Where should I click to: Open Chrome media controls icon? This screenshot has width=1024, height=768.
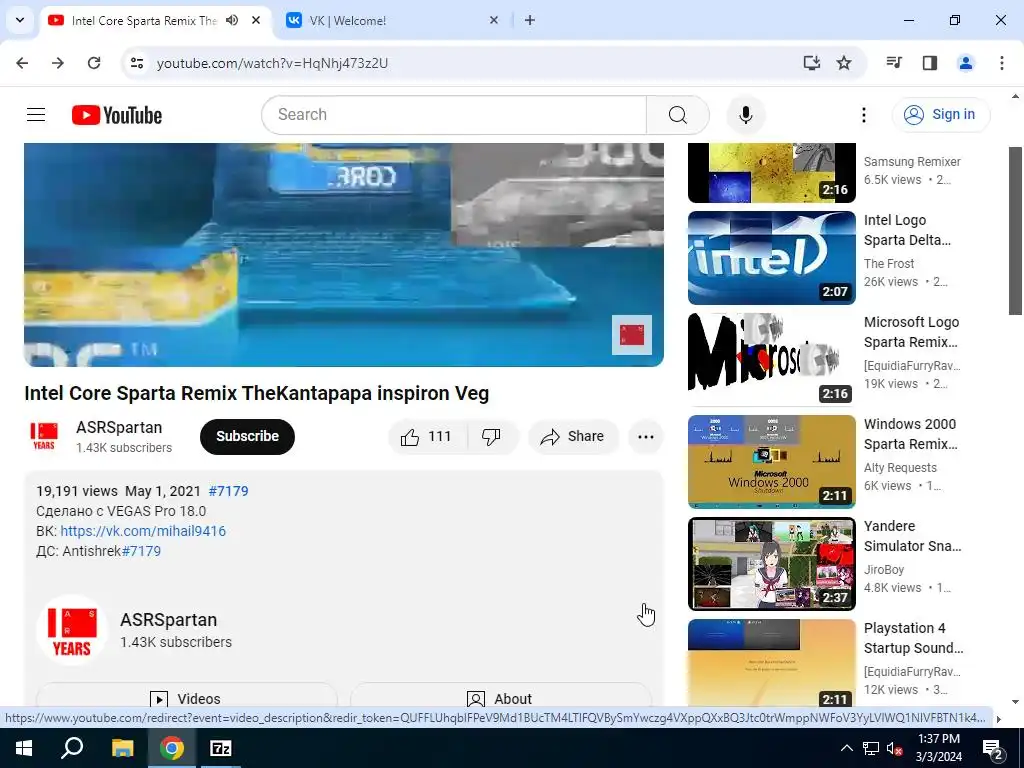(x=894, y=63)
